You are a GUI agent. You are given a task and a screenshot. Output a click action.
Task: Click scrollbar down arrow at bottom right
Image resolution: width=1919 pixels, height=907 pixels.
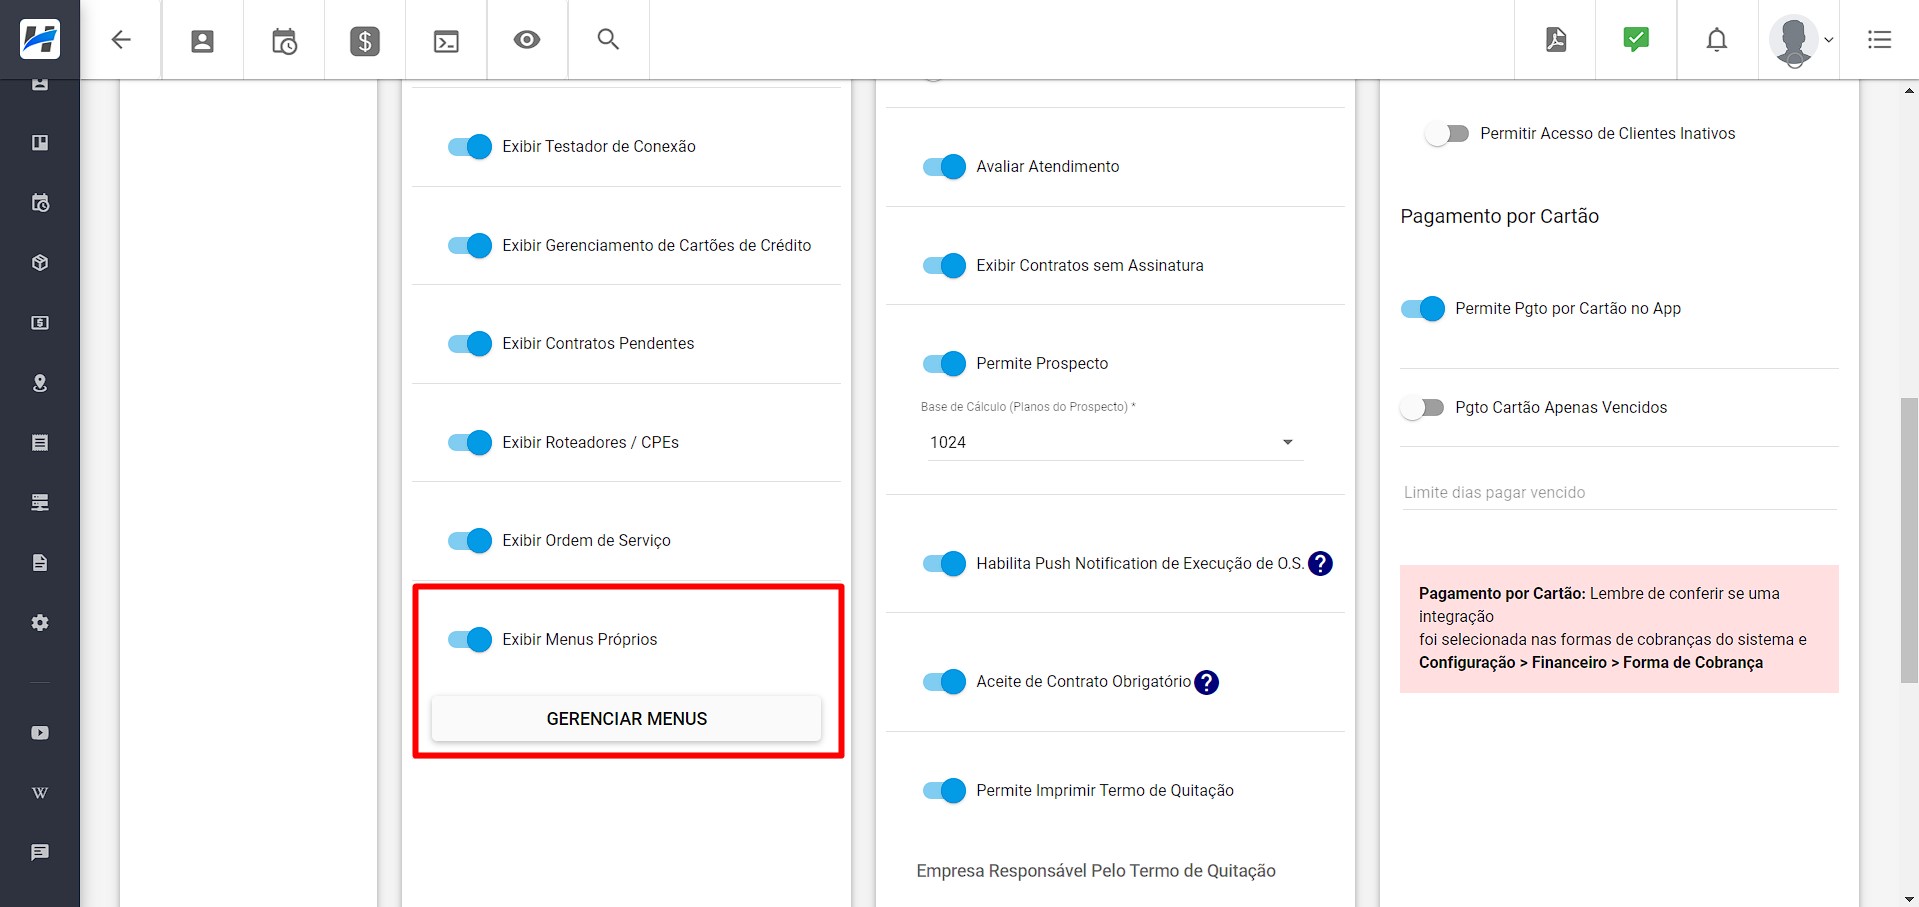tap(1909, 898)
